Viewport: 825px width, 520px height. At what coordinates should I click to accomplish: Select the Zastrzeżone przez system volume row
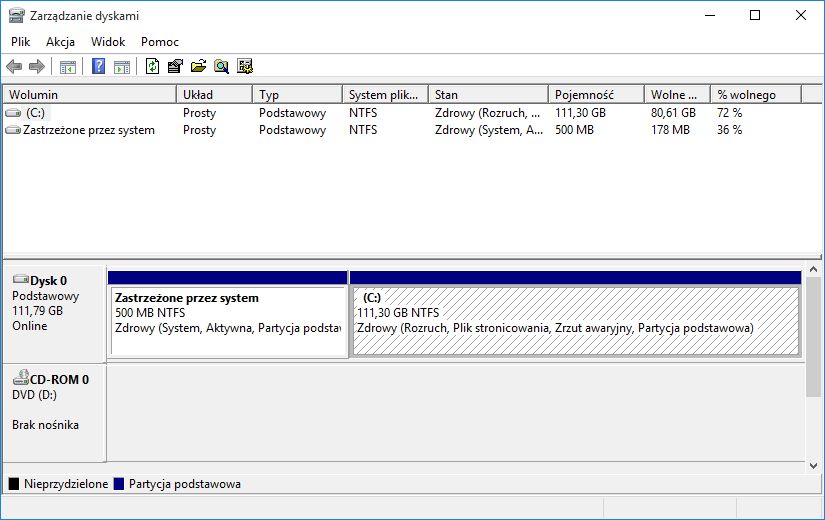(403, 130)
